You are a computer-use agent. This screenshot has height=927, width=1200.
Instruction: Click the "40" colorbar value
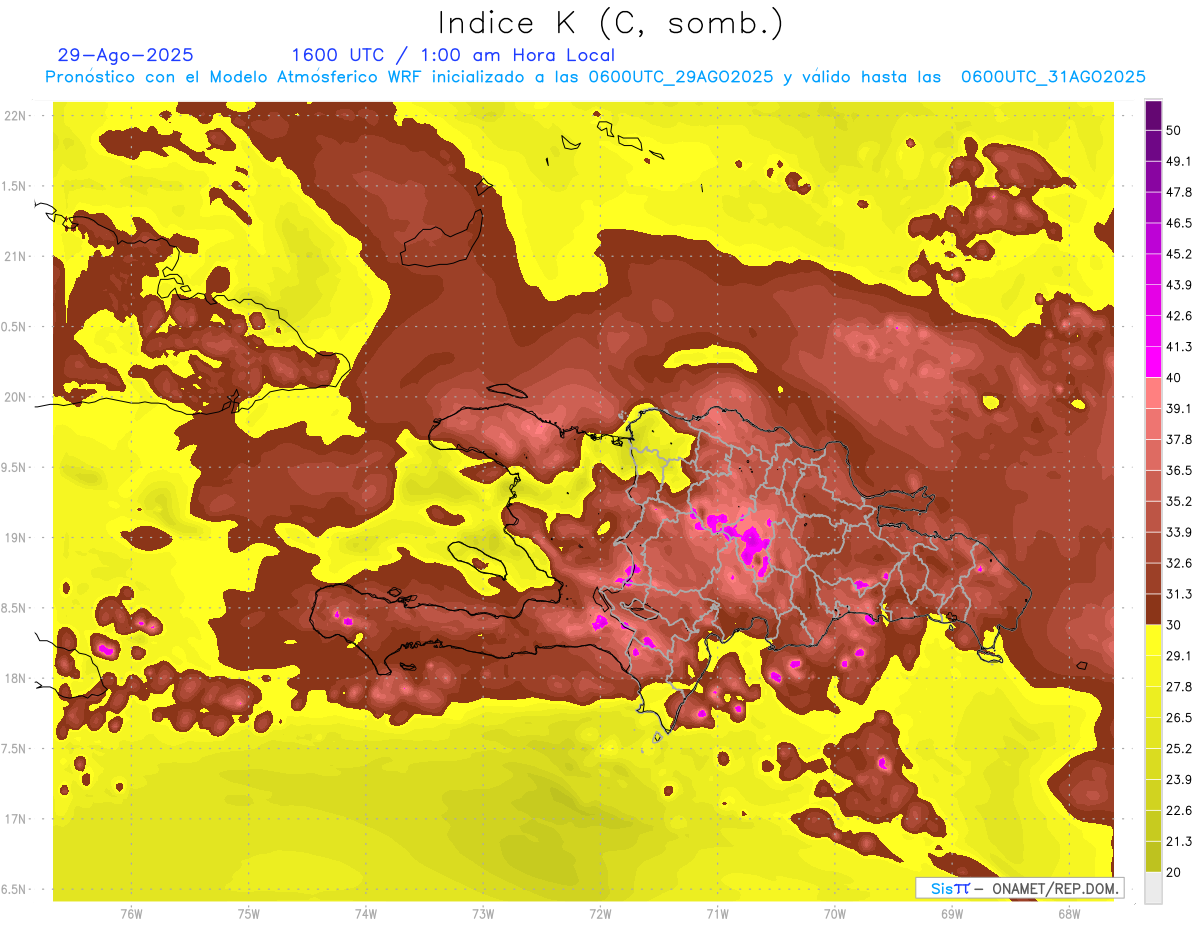point(1174,377)
